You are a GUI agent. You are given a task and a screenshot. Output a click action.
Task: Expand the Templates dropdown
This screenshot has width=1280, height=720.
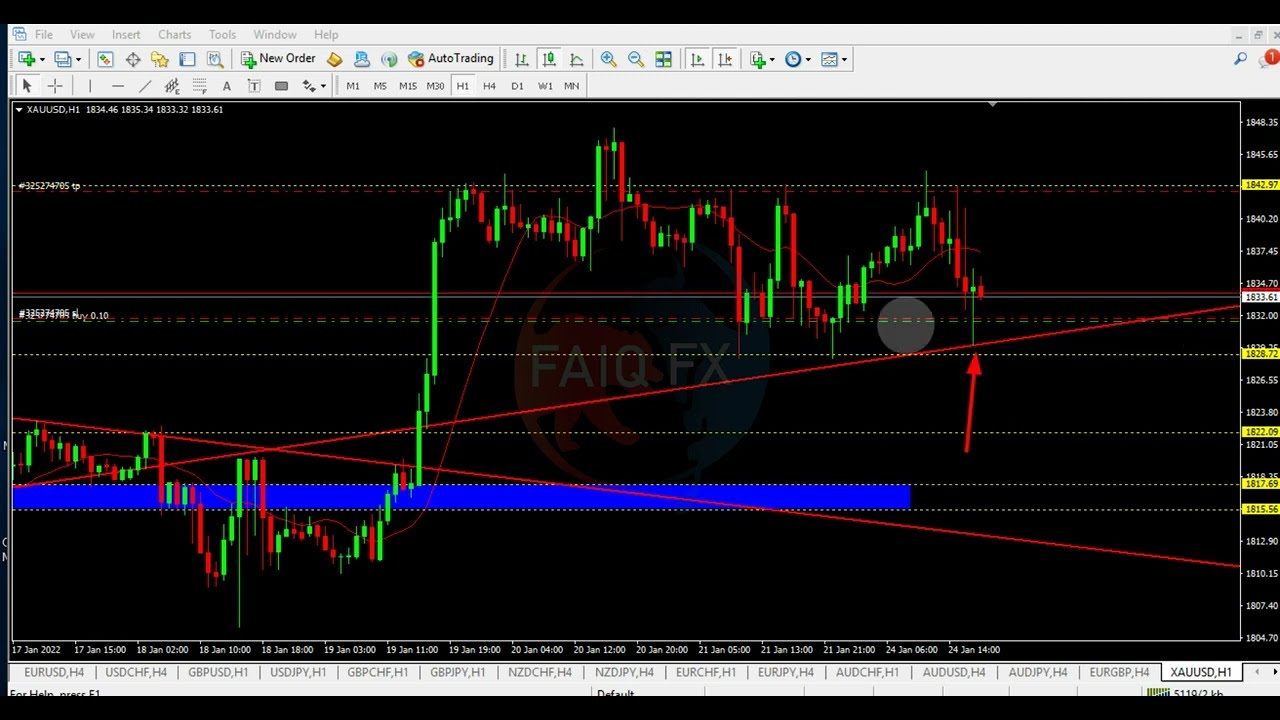844,60
